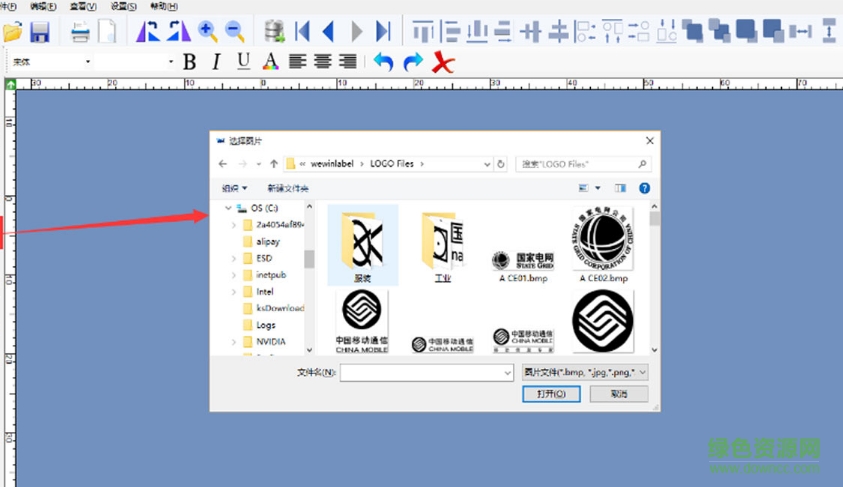Image resolution: width=843 pixels, height=487 pixels.
Task: Toggle the preview pane button
Action: tap(620, 188)
